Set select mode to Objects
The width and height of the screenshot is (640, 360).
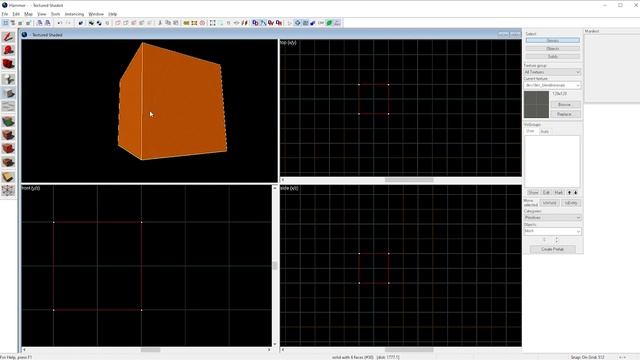tap(553, 49)
